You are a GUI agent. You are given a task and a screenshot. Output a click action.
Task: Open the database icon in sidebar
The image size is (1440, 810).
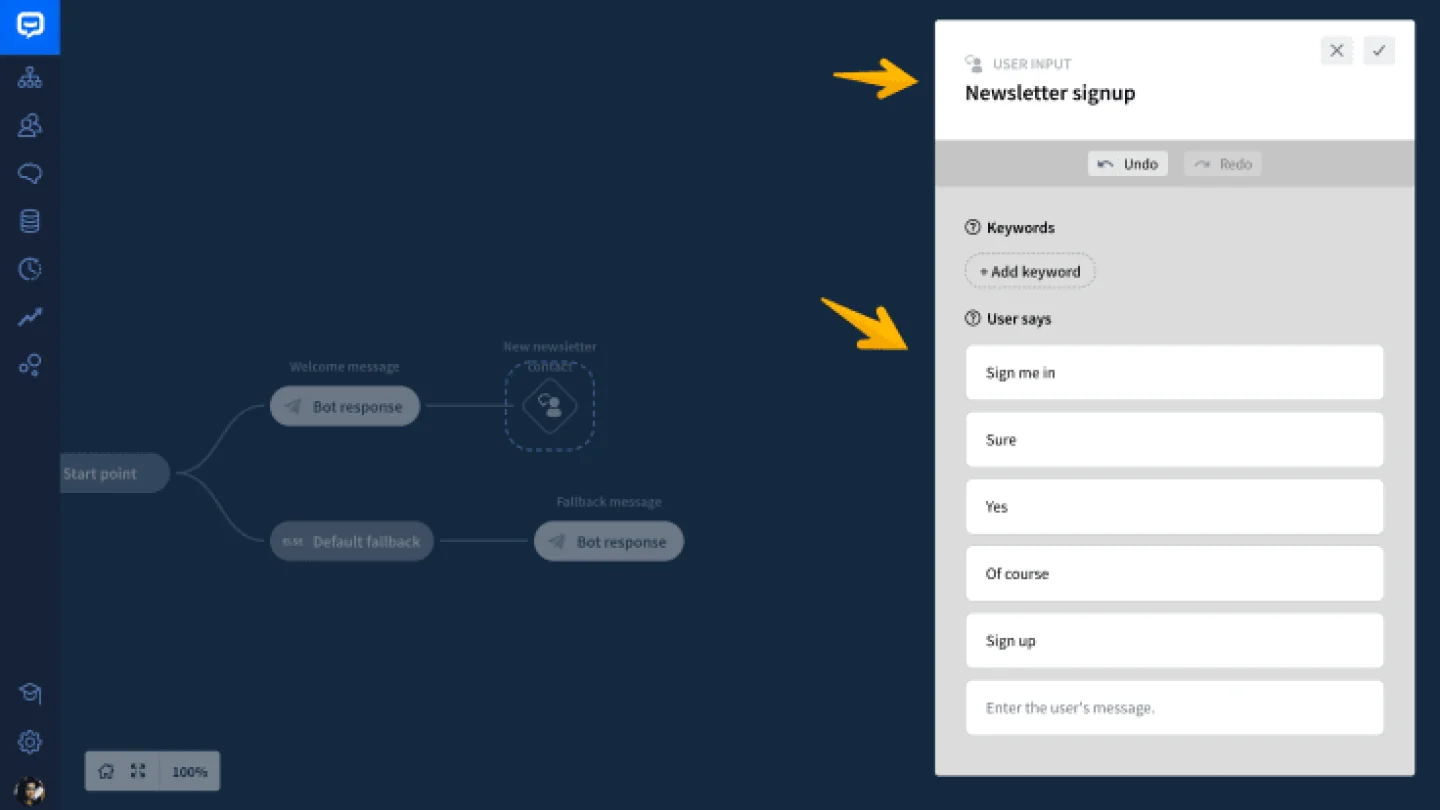(30, 221)
